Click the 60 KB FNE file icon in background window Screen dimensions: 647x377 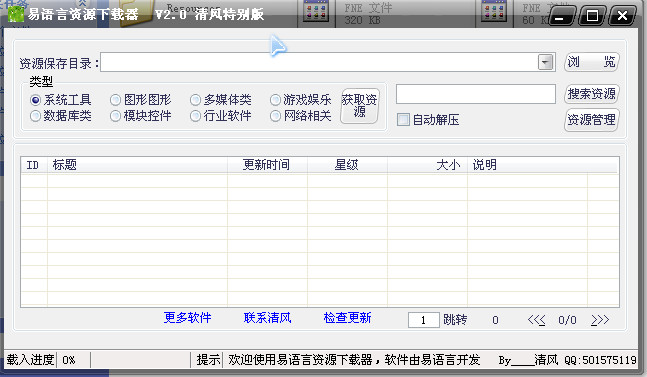point(494,12)
